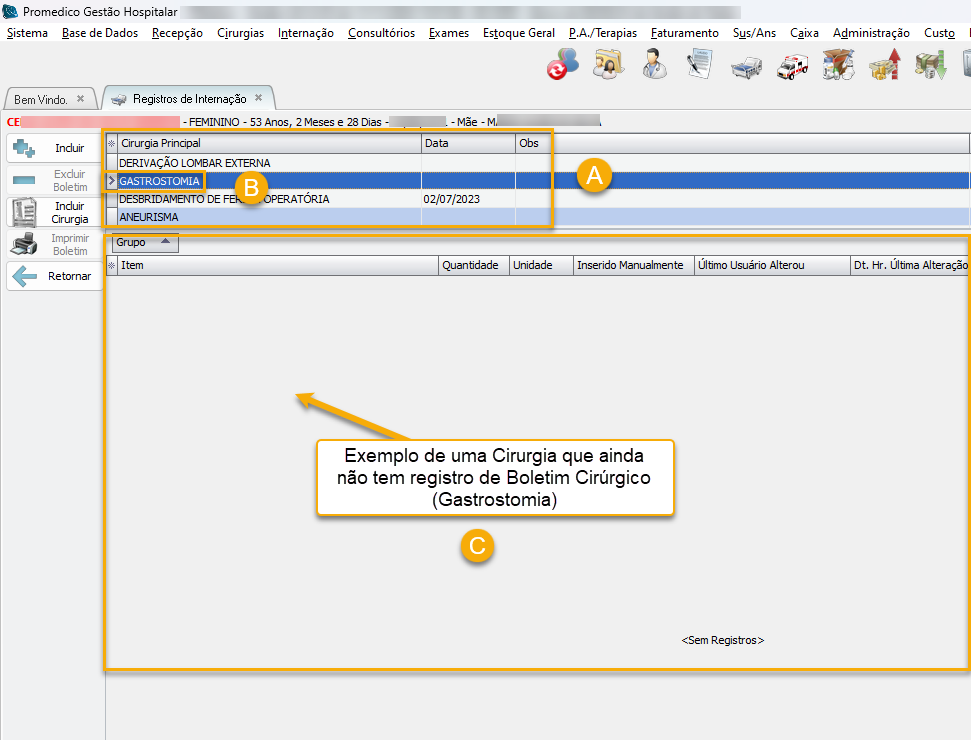Click the Quantidade column header
The width and height of the screenshot is (971, 740).
tap(470, 266)
